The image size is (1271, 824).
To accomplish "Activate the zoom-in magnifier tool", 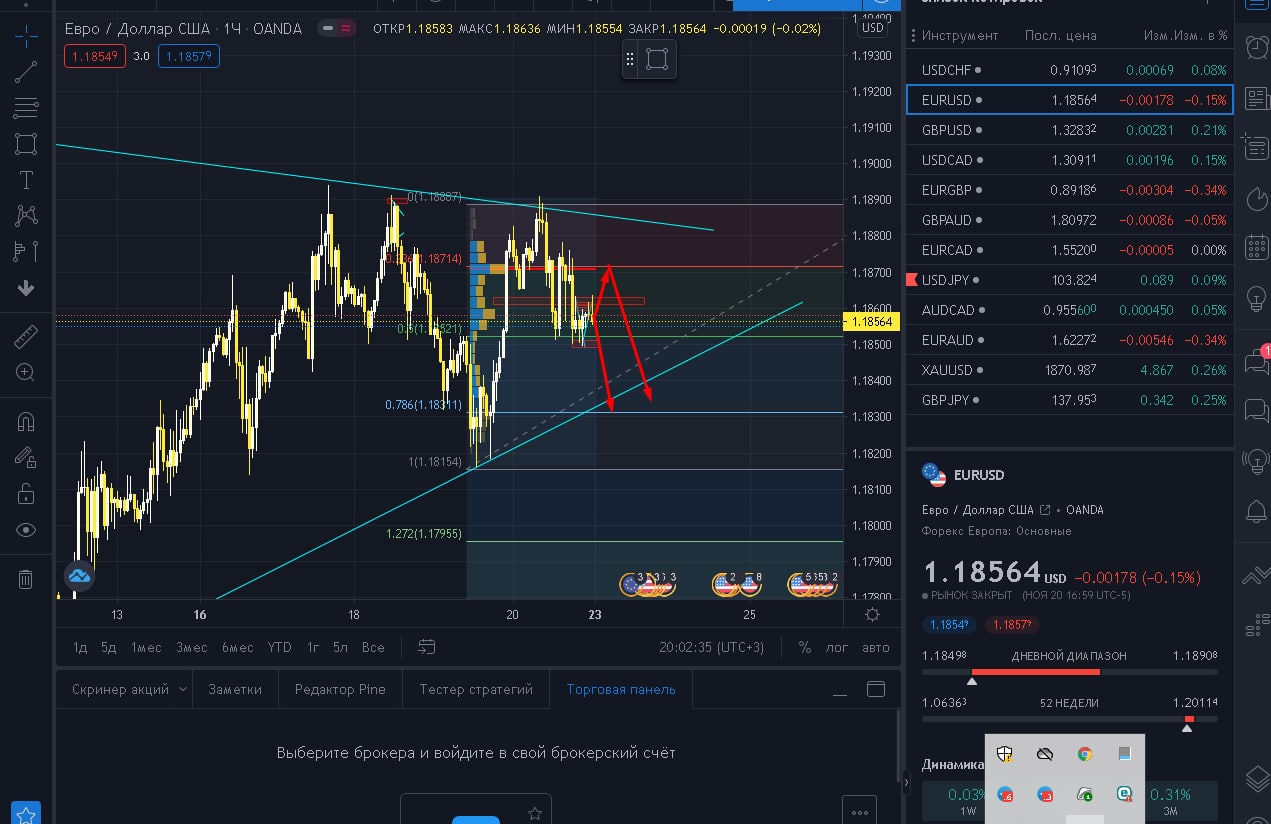I will (x=26, y=373).
